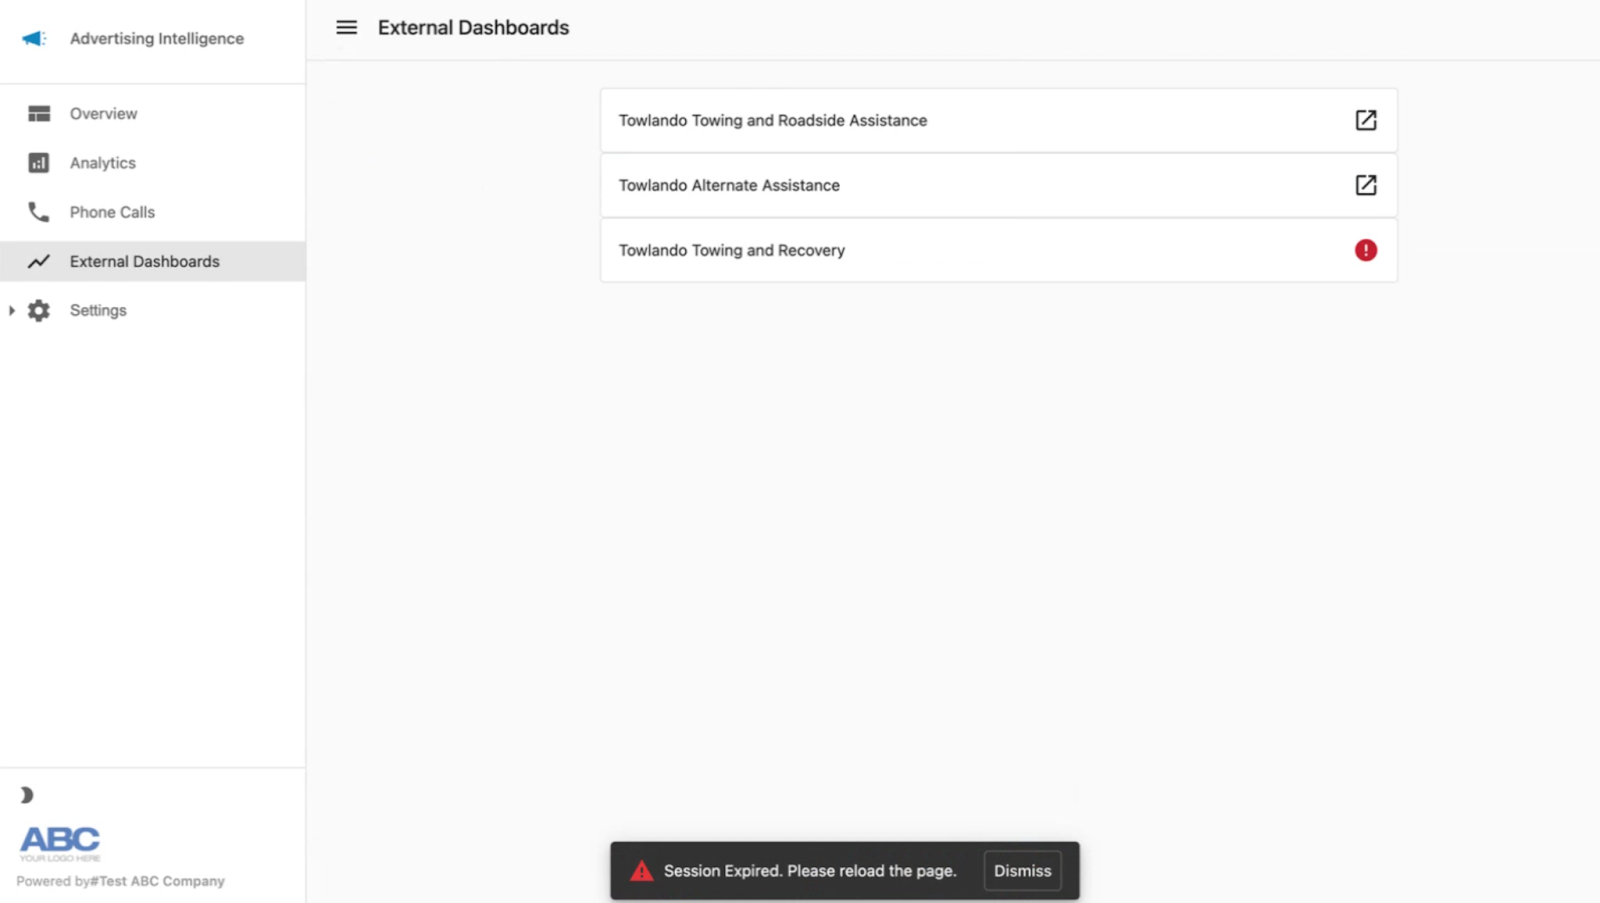Viewport: 1600px width, 903px height.
Task: Click the ABC company logo
Action: click(x=58, y=841)
